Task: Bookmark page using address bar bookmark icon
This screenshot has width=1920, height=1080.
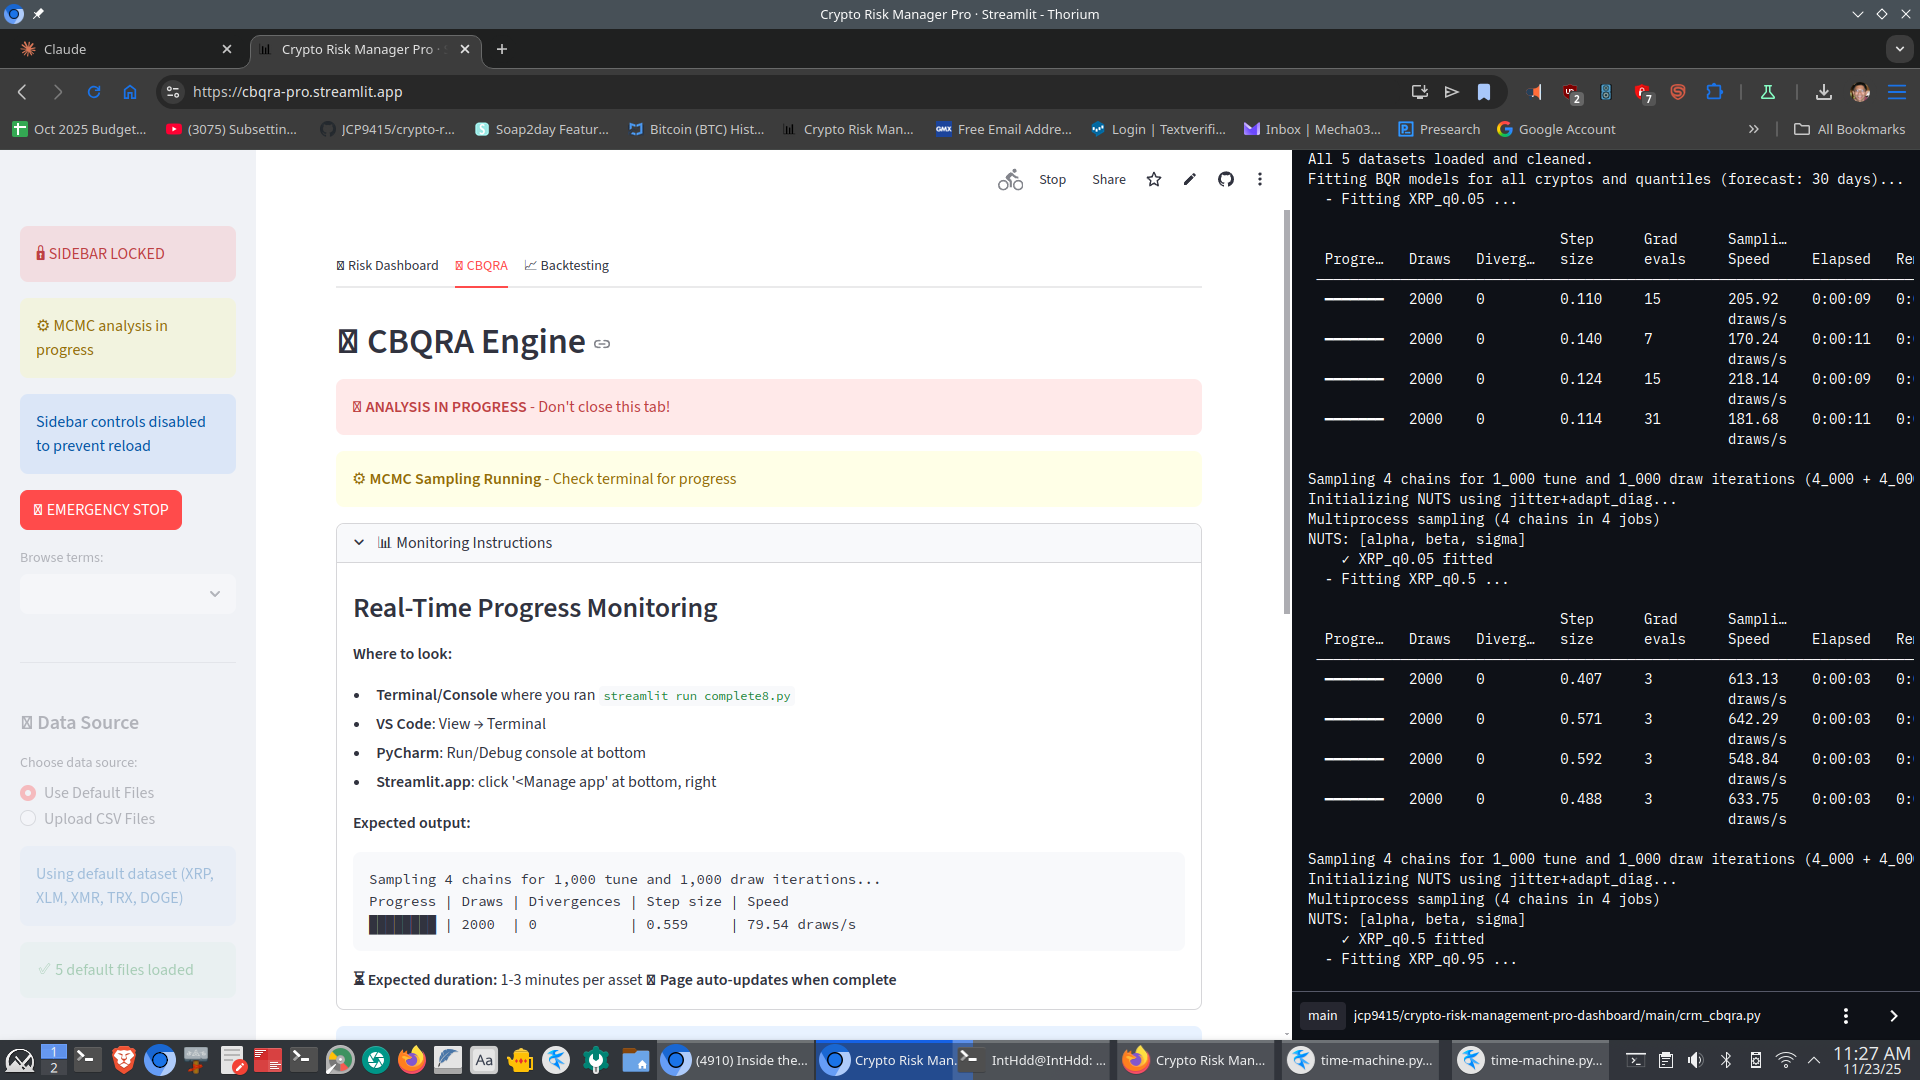Action: pyautogui.click(x=1484, y=92)
